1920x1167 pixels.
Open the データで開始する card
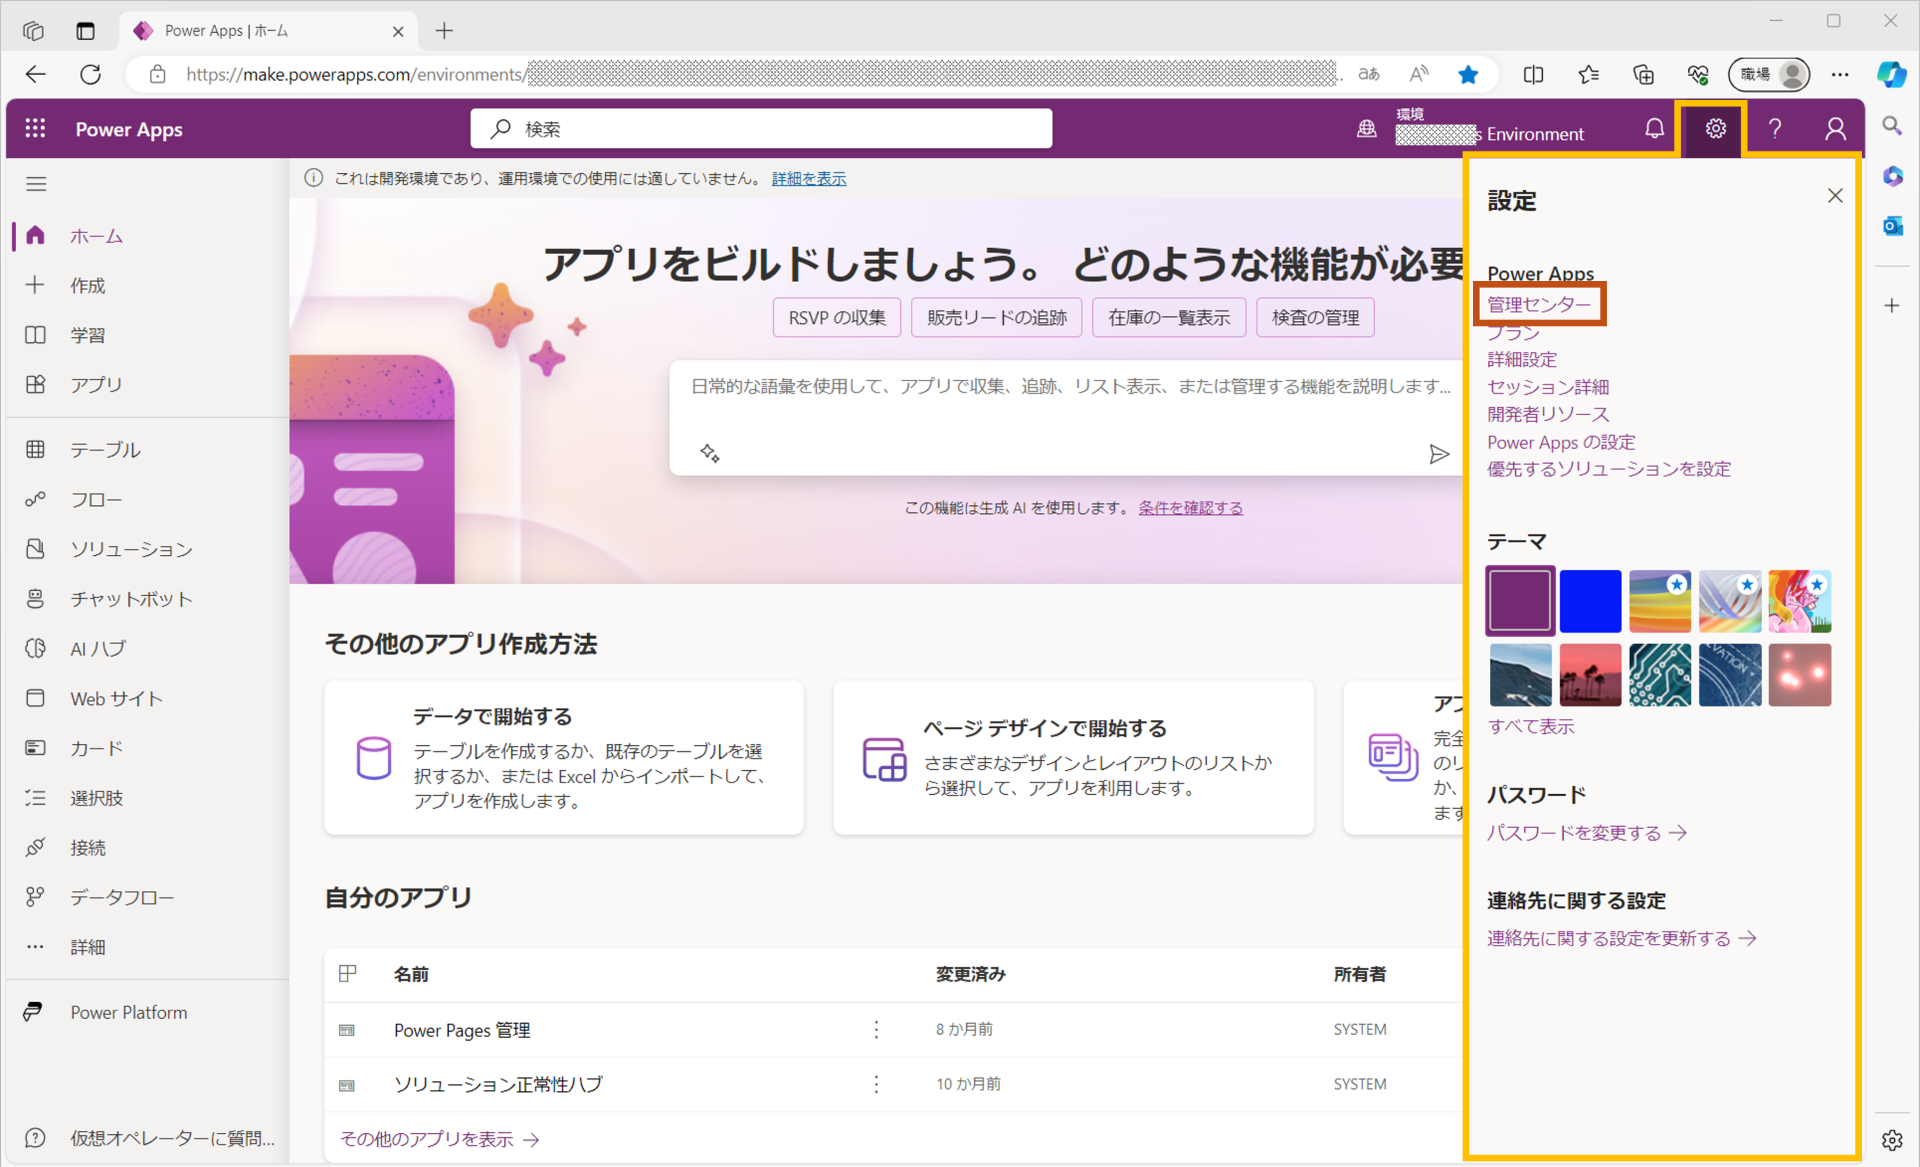click(x=564, y=758)
